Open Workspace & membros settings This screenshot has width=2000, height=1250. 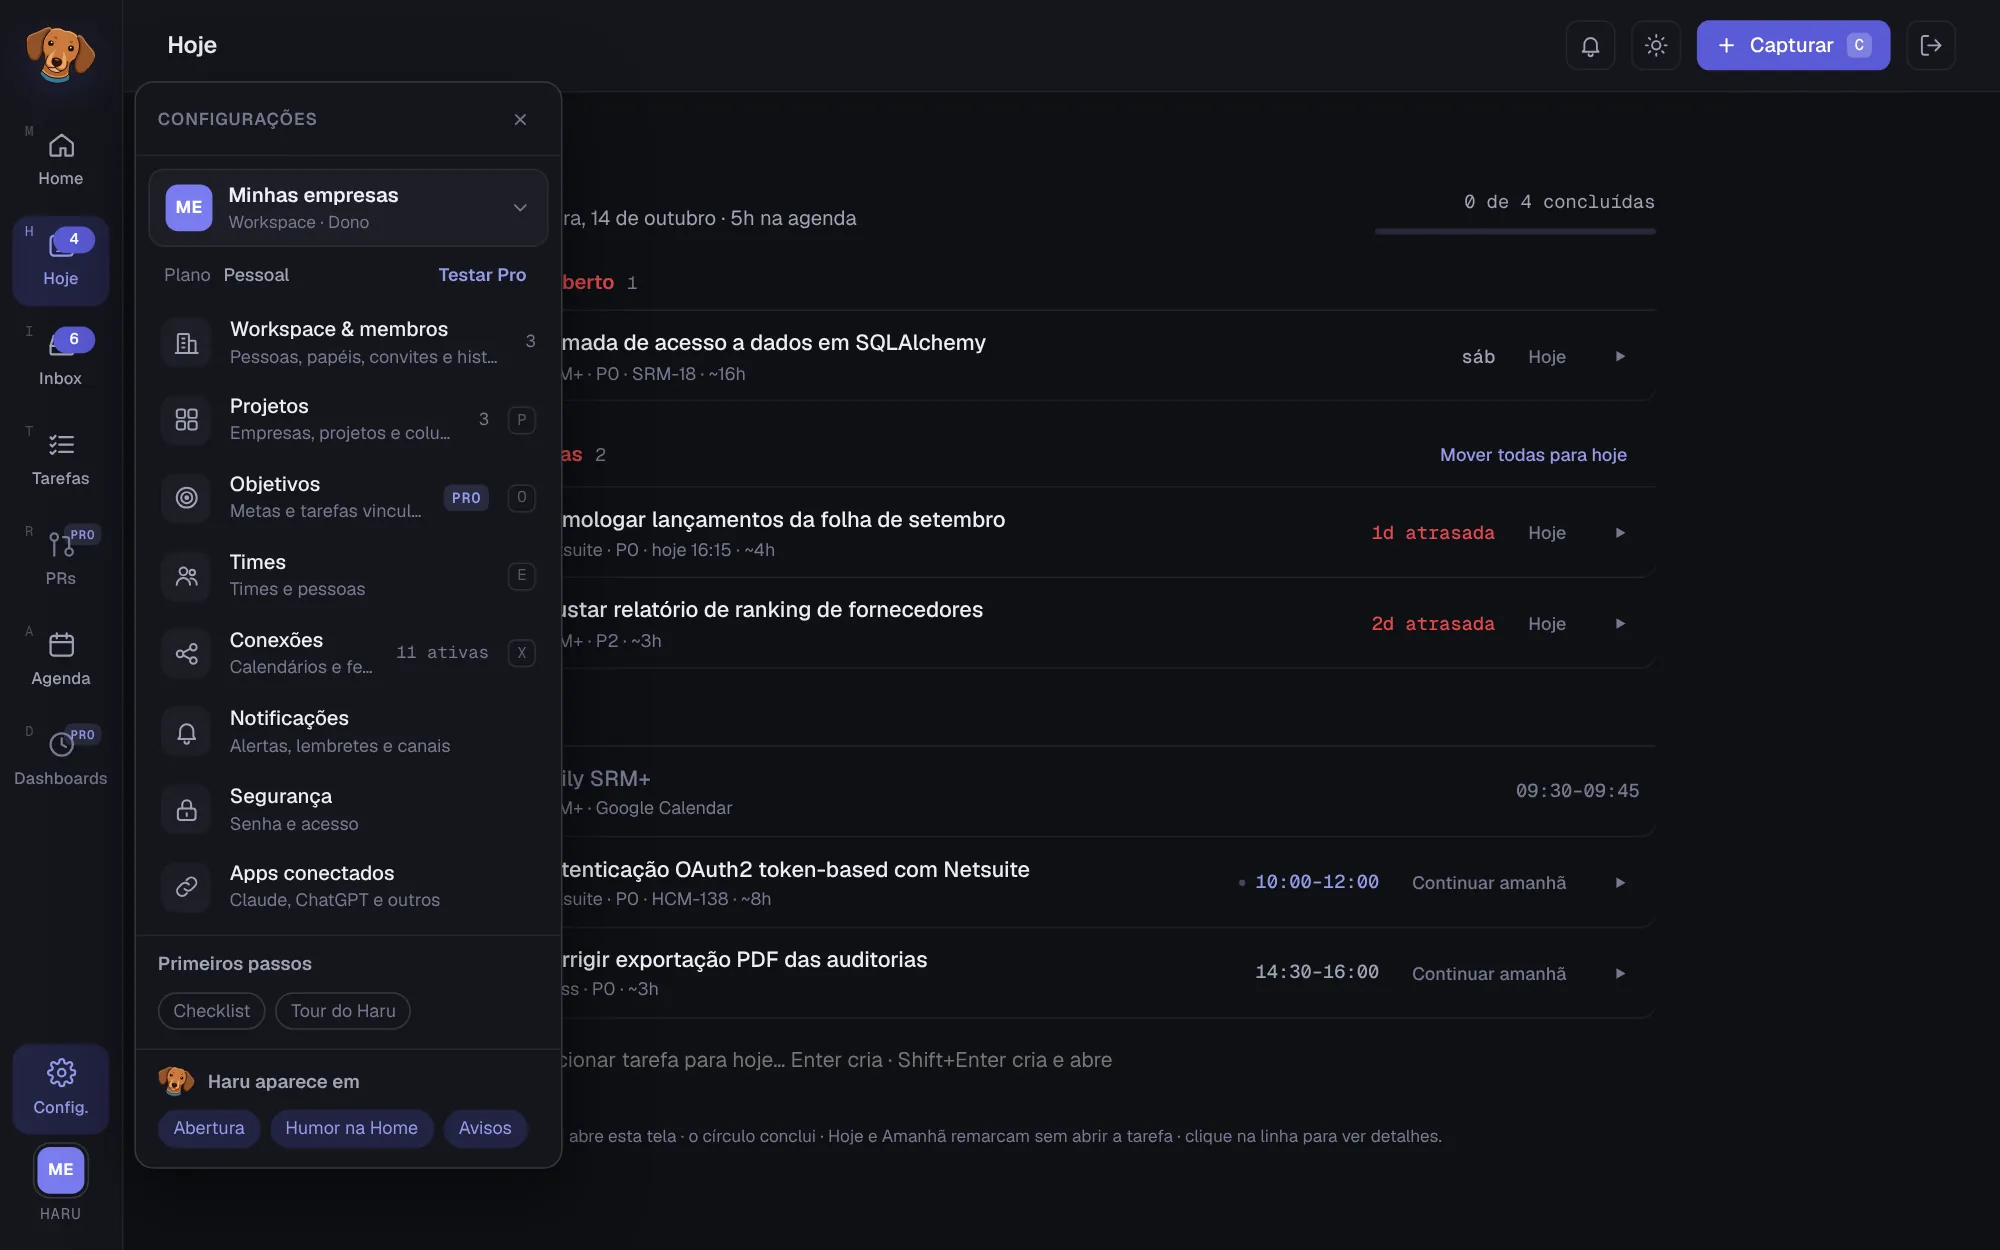[x=348, y=342]
